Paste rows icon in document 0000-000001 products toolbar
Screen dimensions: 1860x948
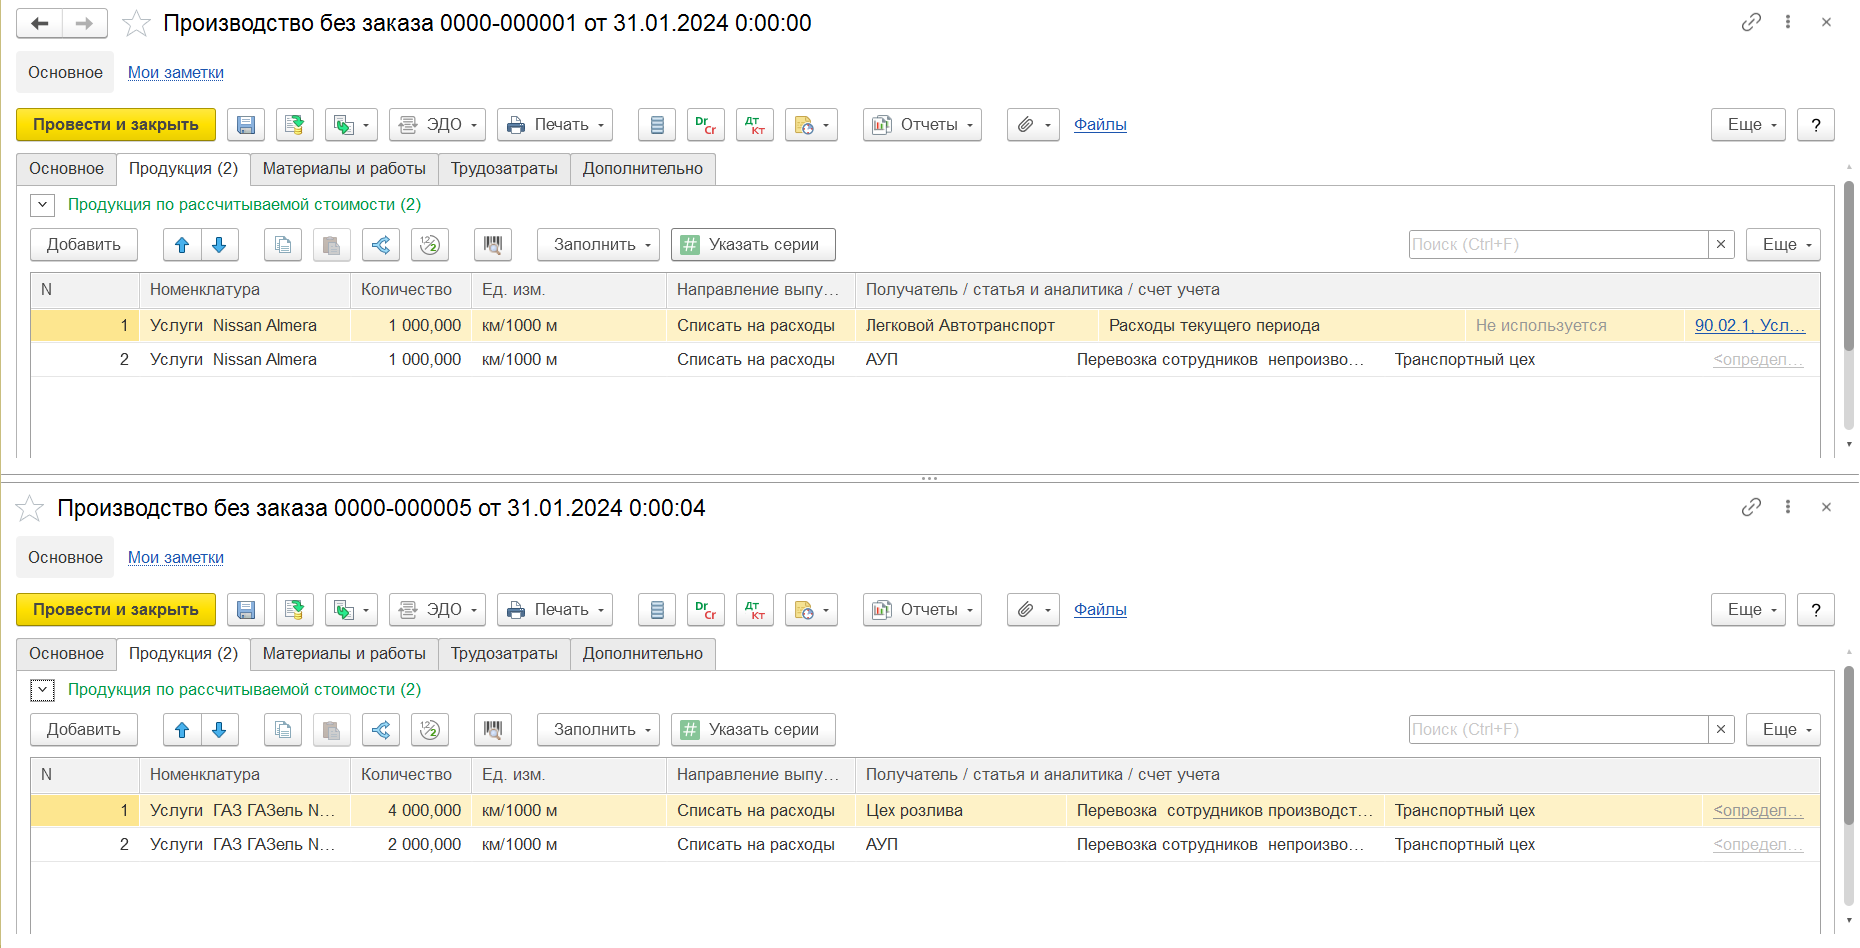tap(332, 245)
